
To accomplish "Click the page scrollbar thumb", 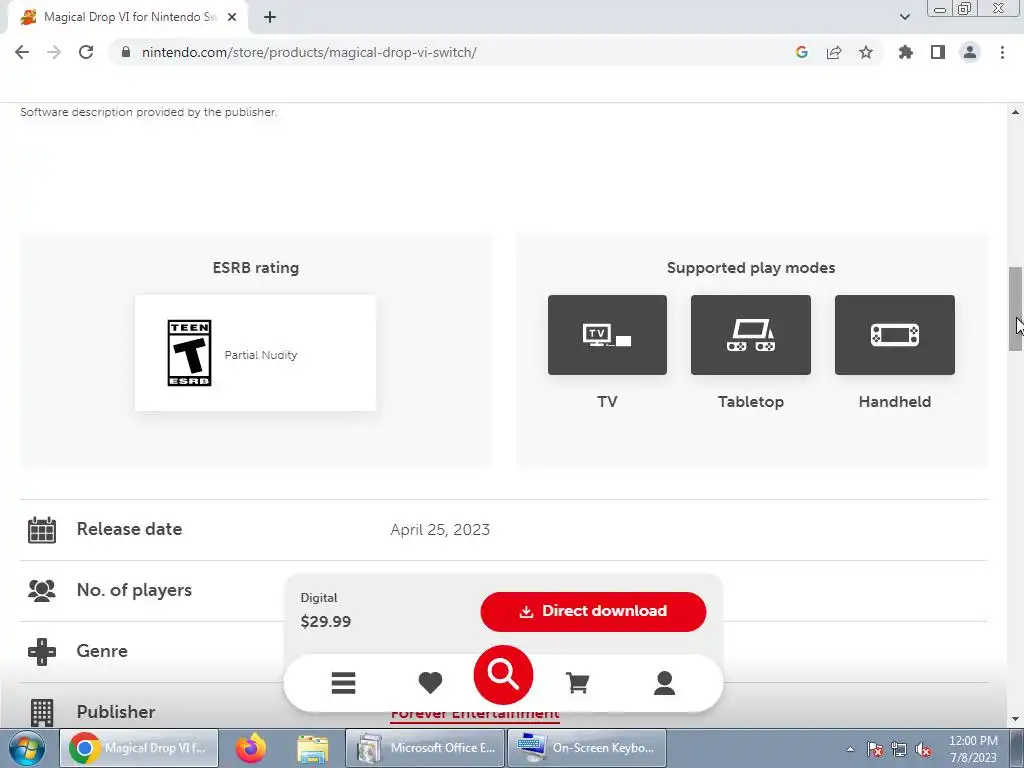I will point(1015,309).
